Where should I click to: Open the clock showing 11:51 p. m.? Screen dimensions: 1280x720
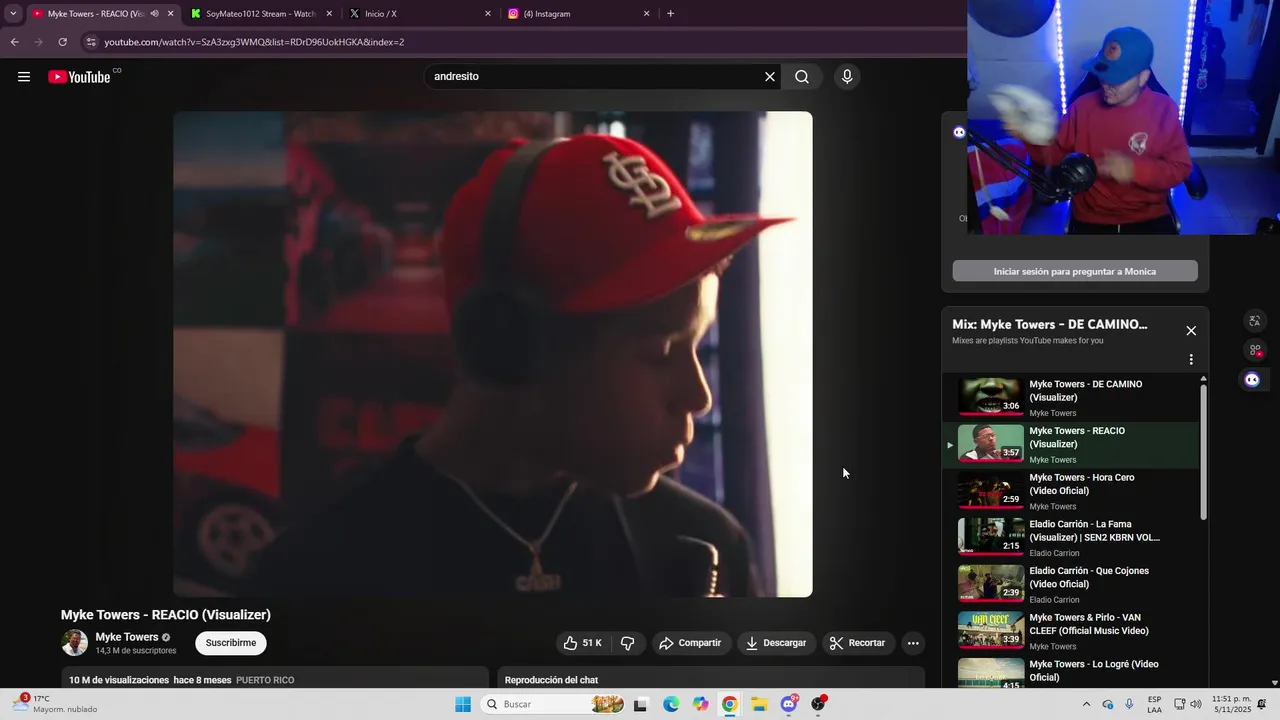coord(1231,704)
